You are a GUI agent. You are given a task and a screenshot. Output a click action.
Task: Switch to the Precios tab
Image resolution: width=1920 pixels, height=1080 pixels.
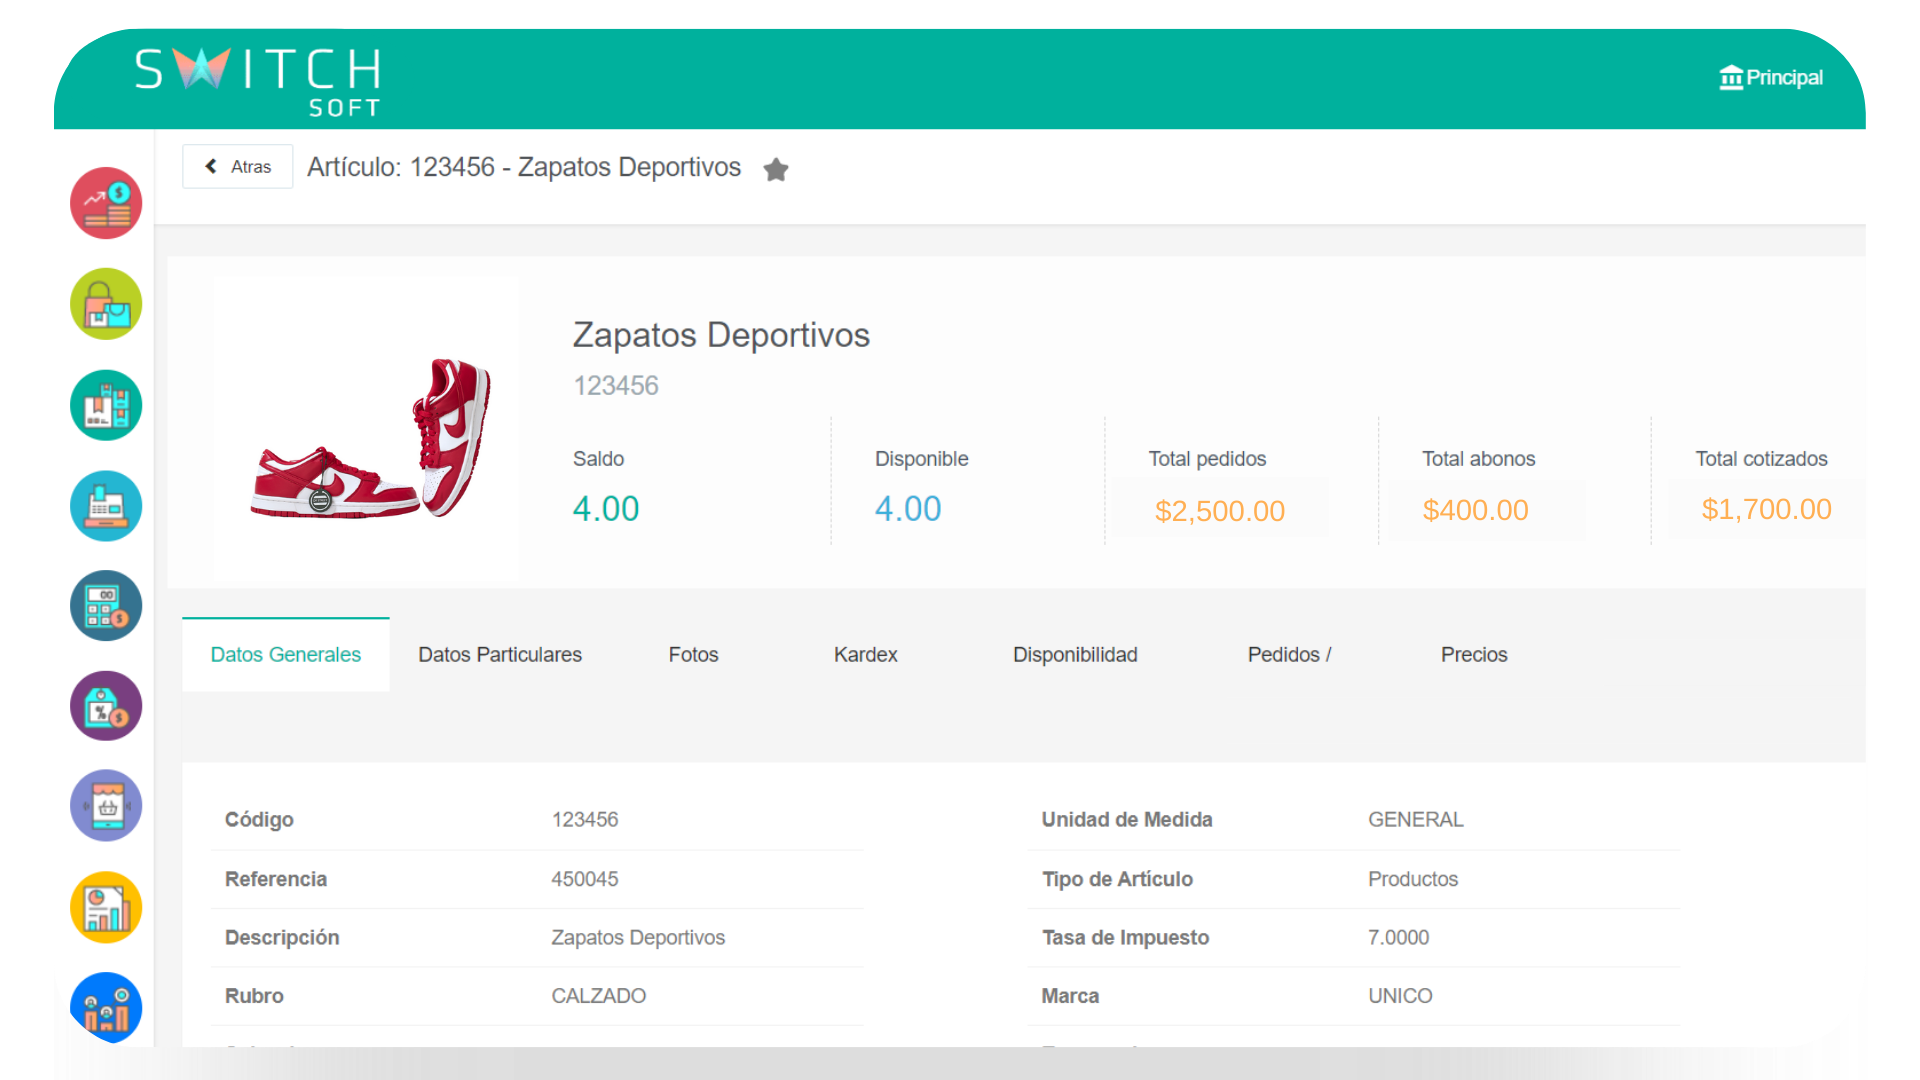1473,655
